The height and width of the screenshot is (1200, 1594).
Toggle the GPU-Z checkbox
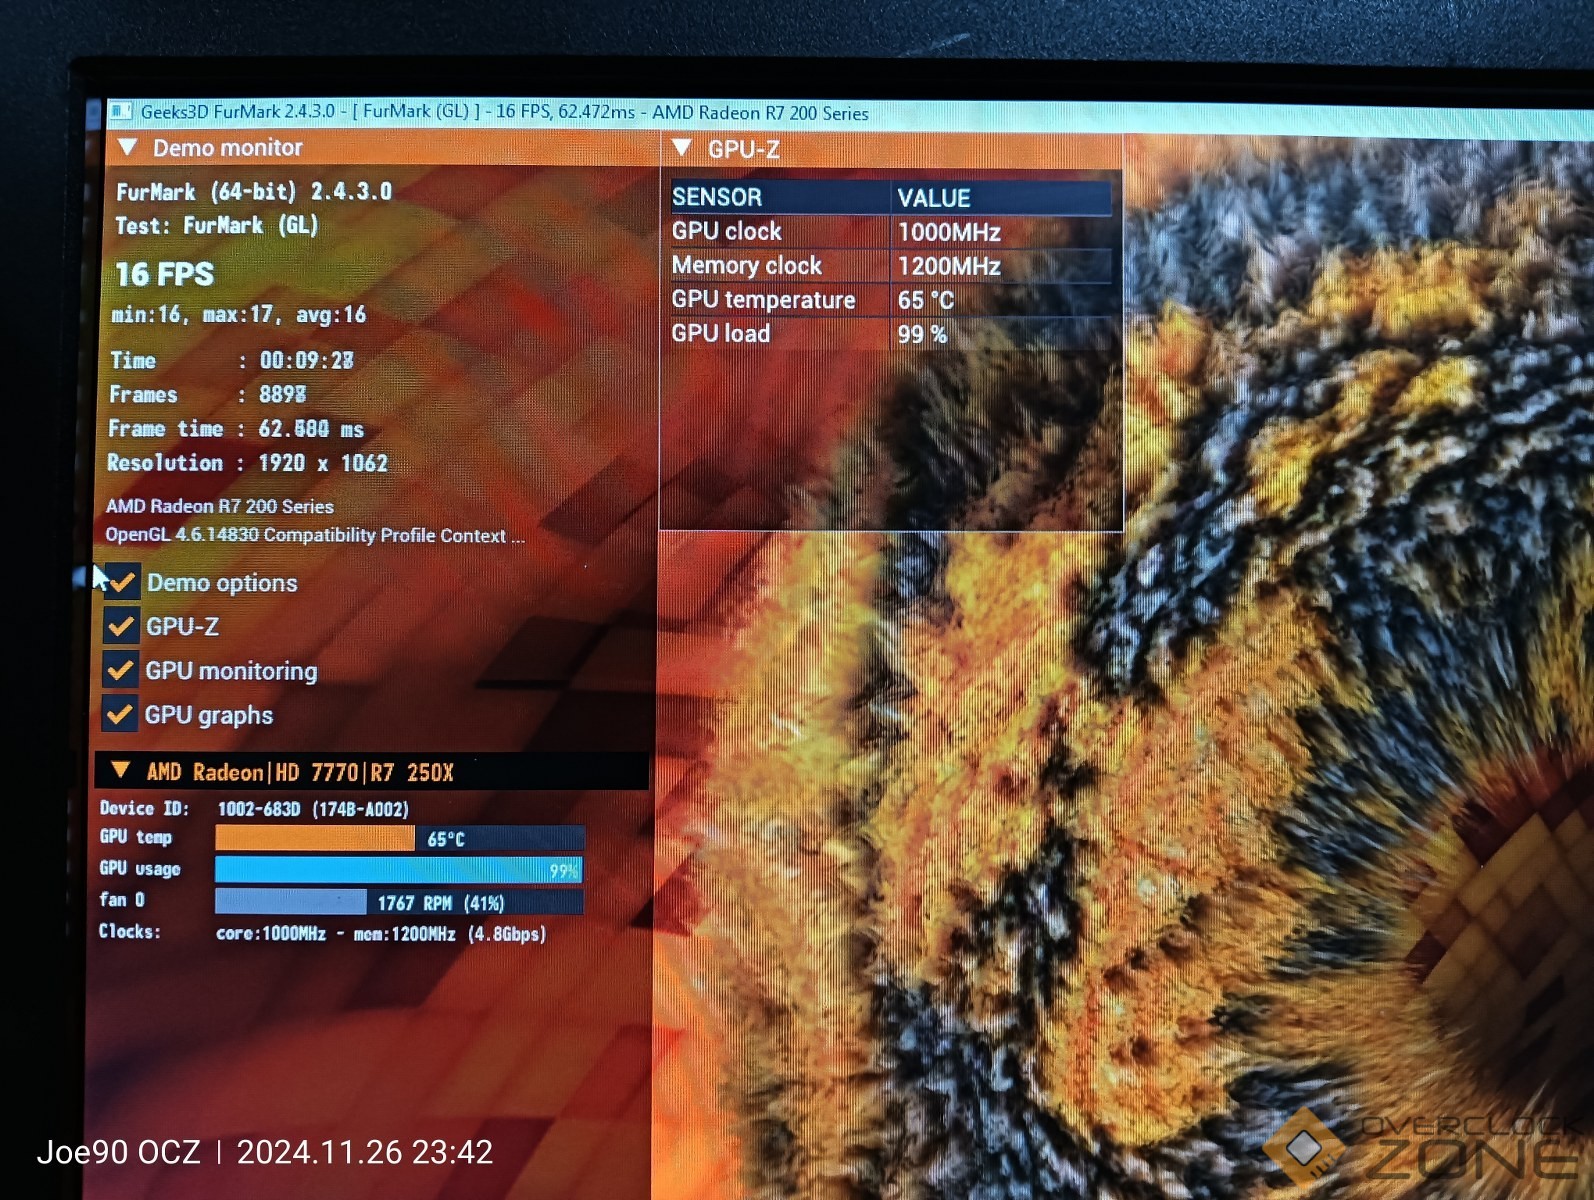point(121,626)
